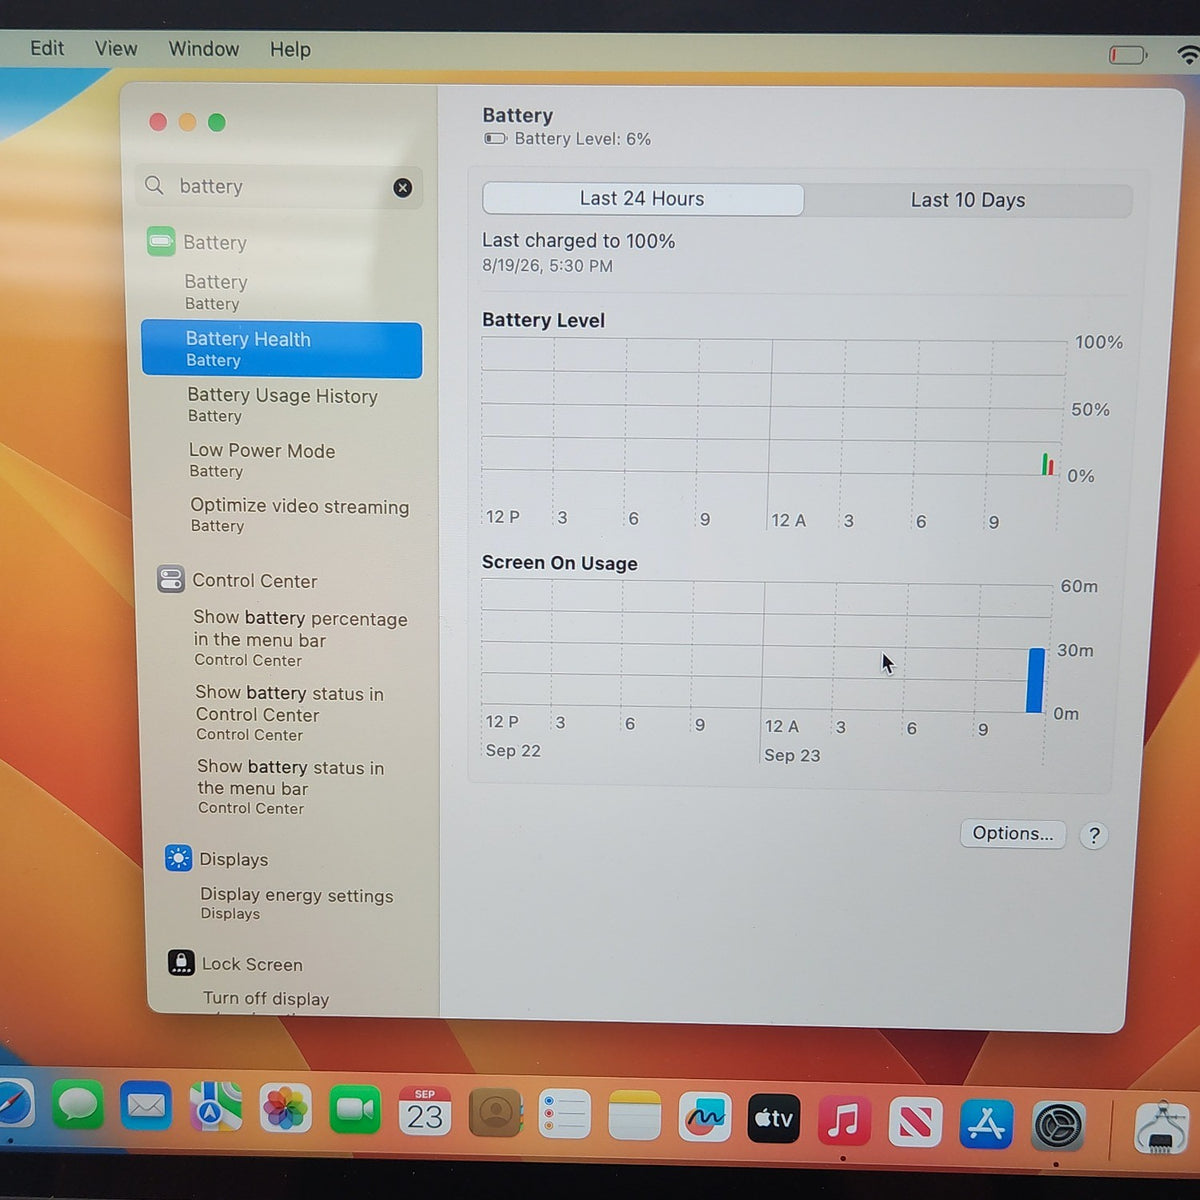Click 'Battery Level: 6%' text
This screenshot has height=1200, width=1200.
tap(582, 139)
